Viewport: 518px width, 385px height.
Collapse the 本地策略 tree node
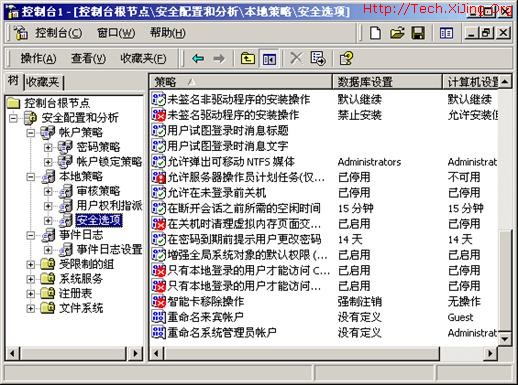(x=31, y=176)
